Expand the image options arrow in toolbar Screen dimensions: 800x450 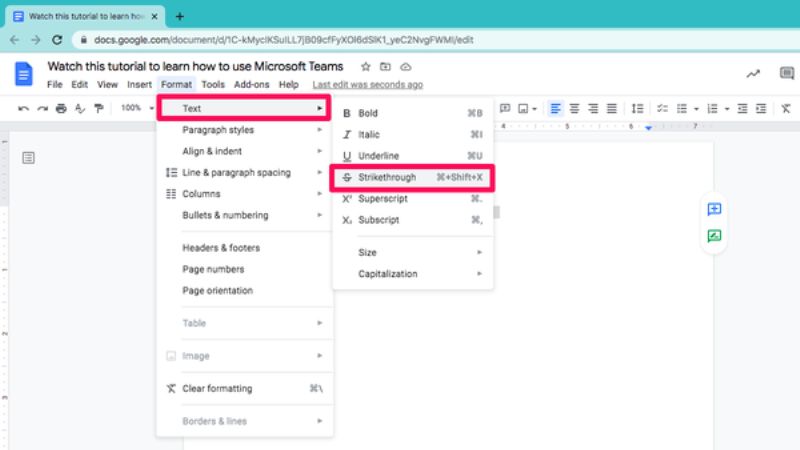pos(534,109)
